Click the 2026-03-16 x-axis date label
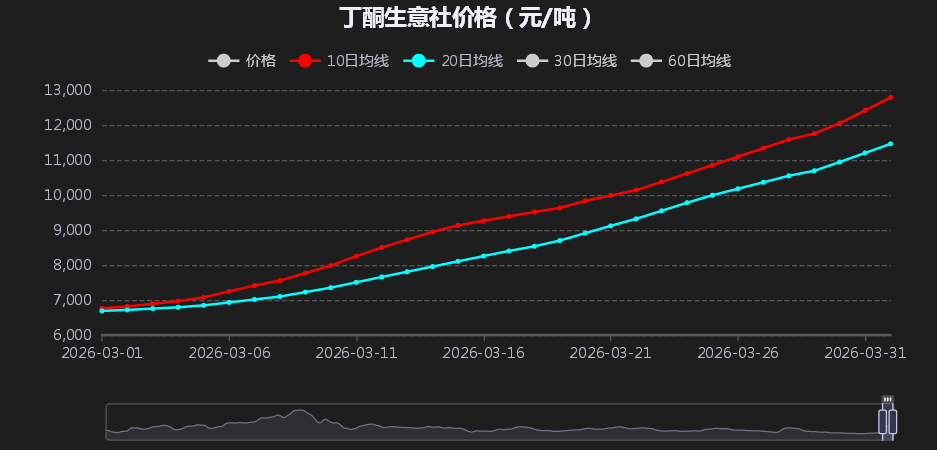This screenshot has height=450, width=937. [483, 353]
